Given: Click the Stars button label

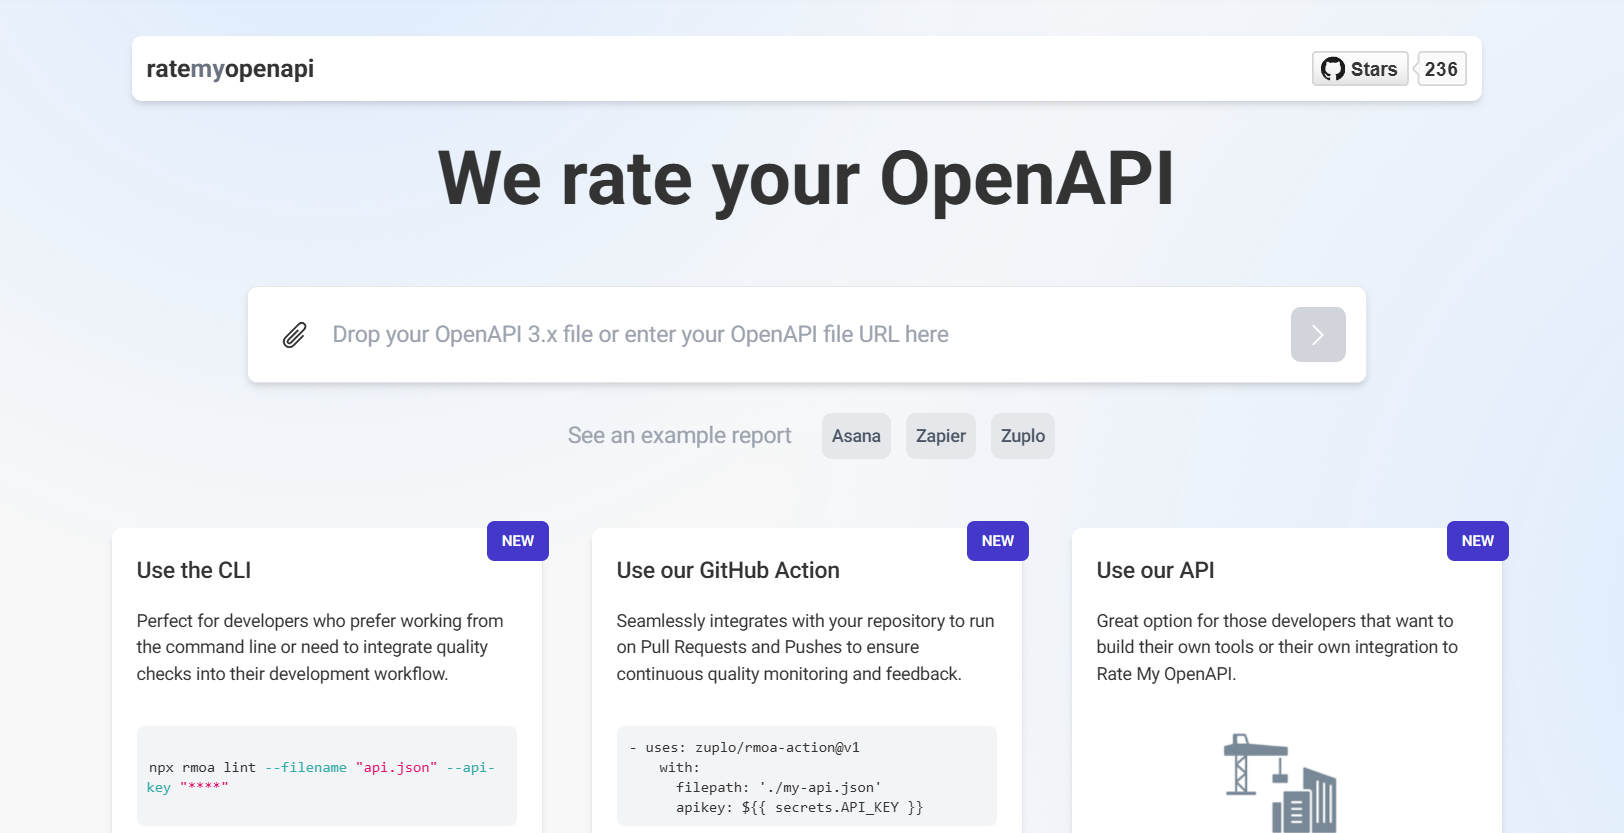Looking at the screenshot, I should (1373, 69).
